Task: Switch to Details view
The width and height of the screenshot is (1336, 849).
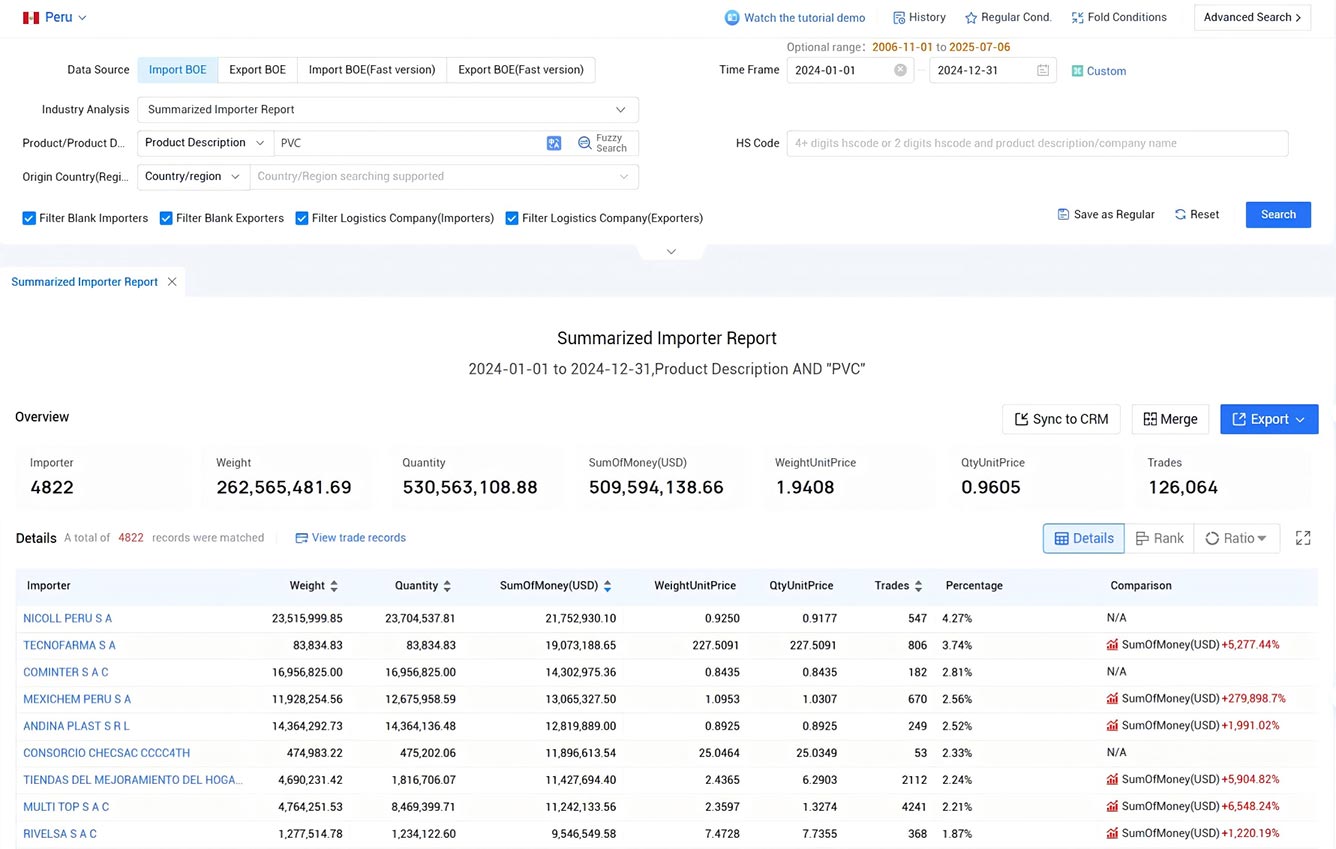Action: point(1083,538)
